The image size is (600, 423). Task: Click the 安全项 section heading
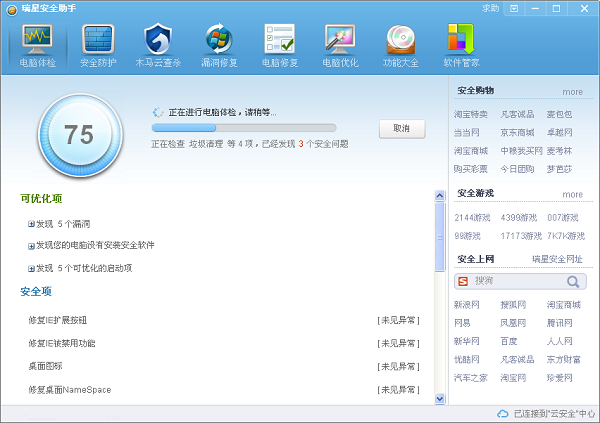[x=36, y=292]
